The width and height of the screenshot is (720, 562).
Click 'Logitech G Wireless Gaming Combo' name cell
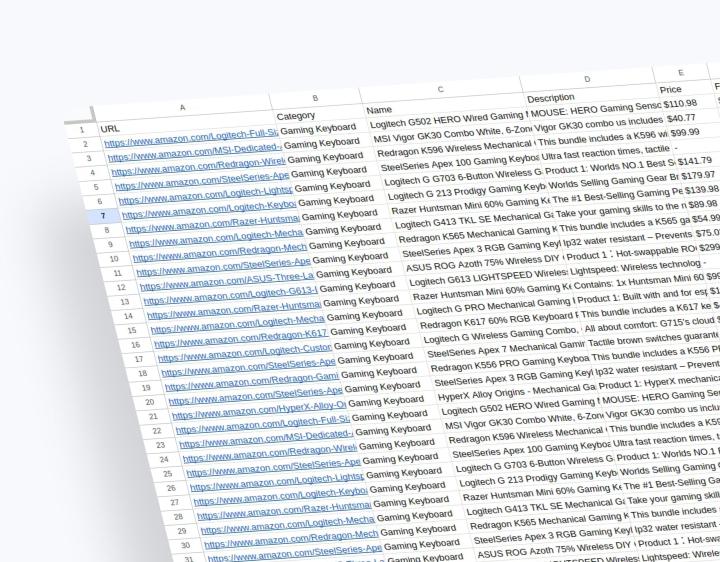coord(503,335)
